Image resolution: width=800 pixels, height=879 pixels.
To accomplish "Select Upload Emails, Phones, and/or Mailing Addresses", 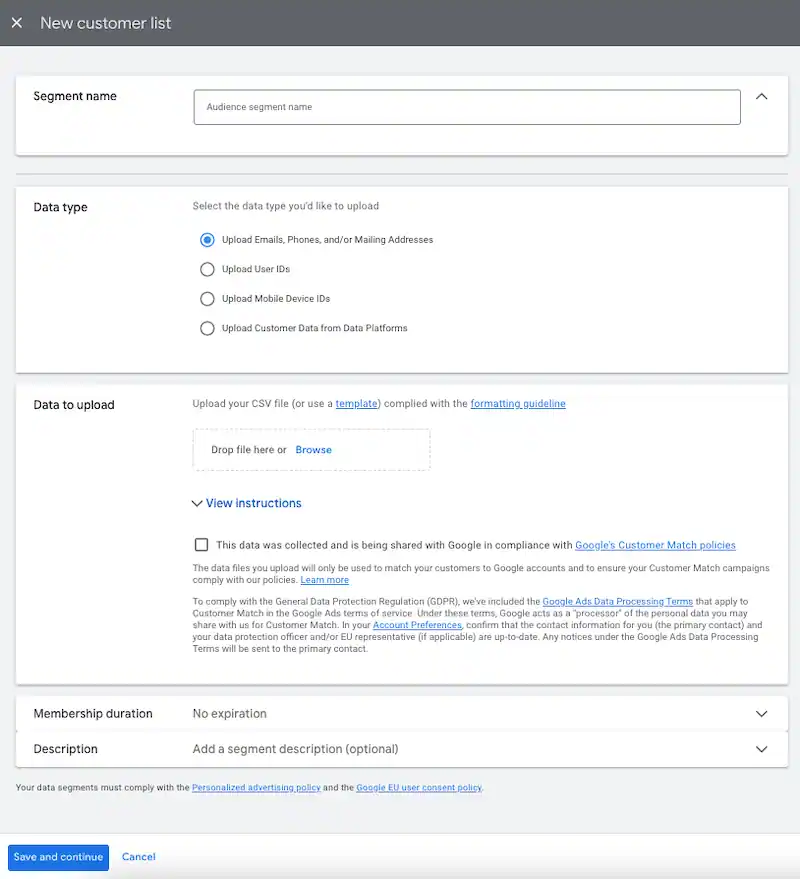I will [x=207, y=240].
